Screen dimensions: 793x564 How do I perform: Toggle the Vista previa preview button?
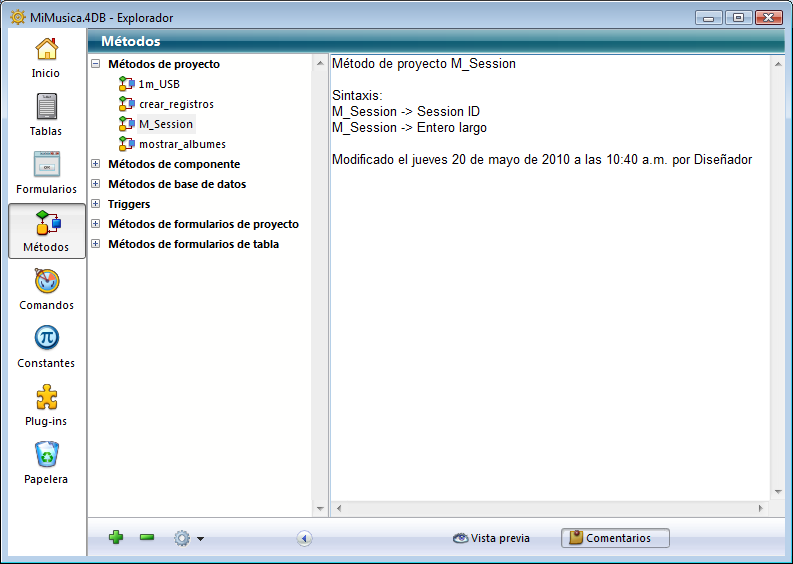[x=491, y=538]
